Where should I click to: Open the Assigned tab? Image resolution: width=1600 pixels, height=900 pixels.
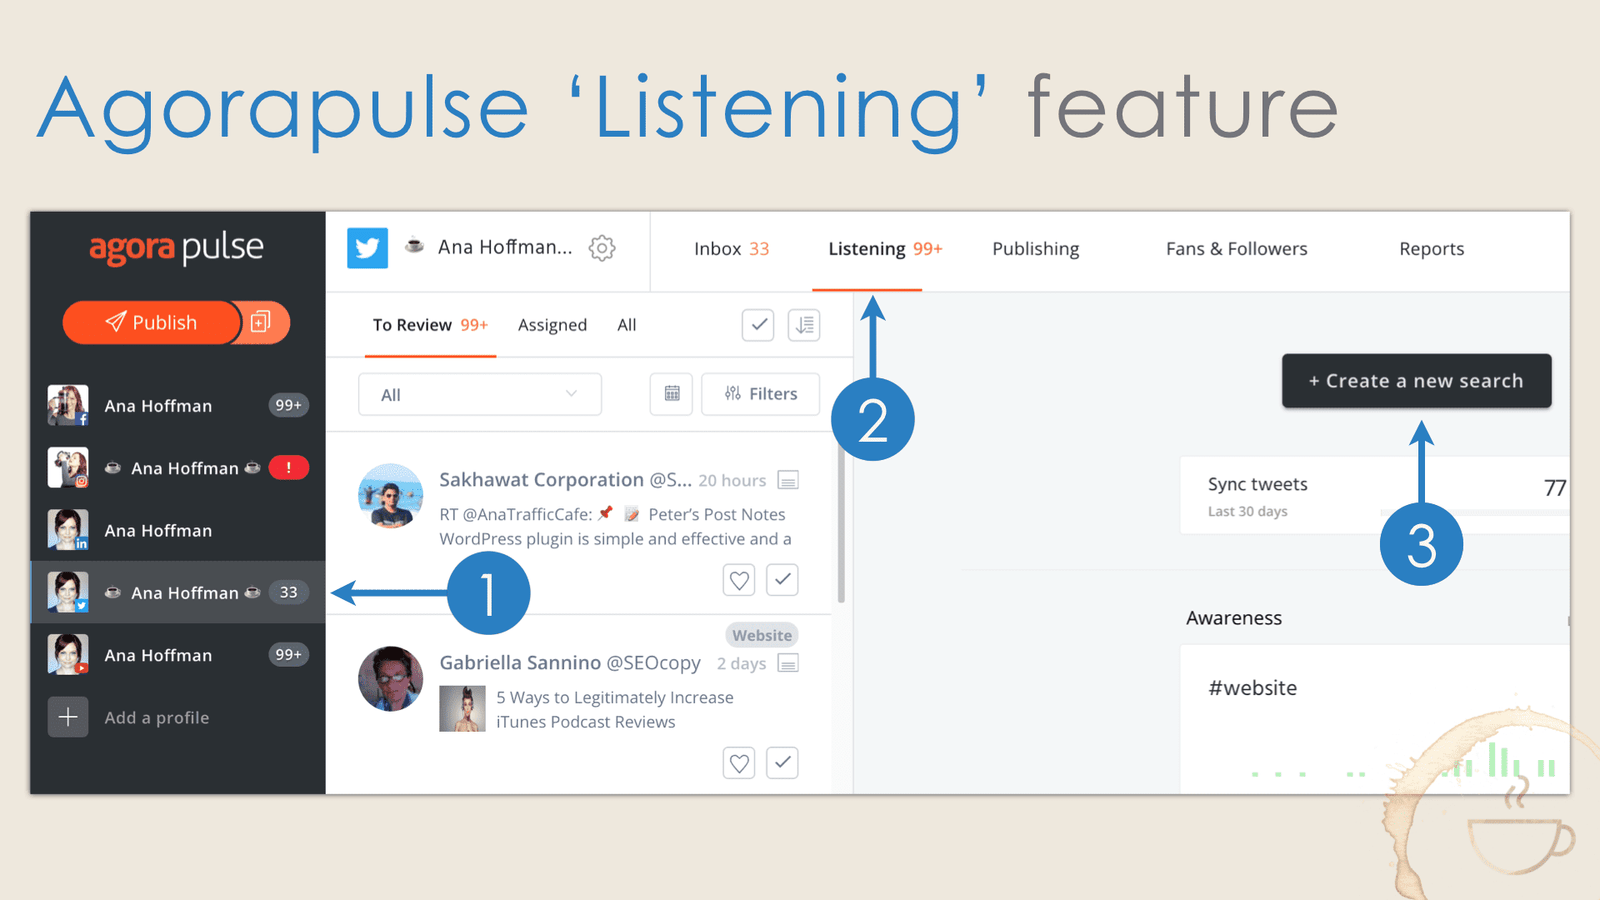tap(552, 325)
